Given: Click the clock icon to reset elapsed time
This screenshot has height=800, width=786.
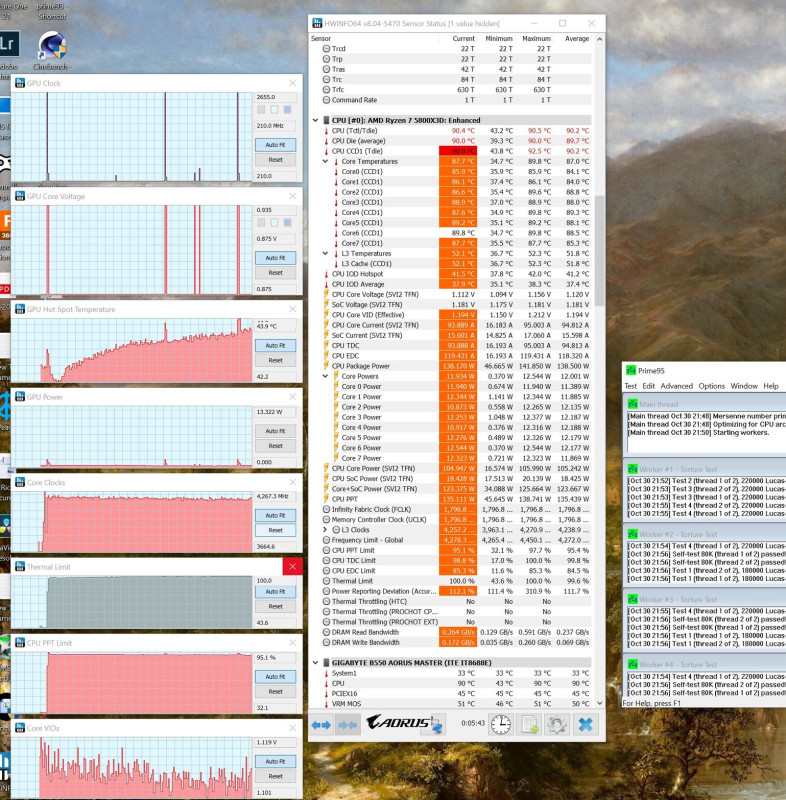Looking at the screenshot, I should pos(501,724).
